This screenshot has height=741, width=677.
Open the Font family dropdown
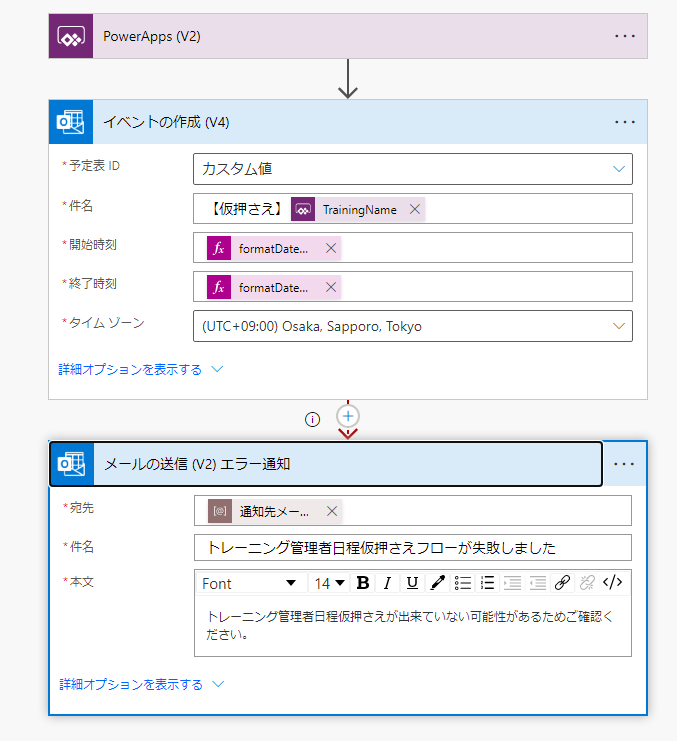click(x=250, y=583)
